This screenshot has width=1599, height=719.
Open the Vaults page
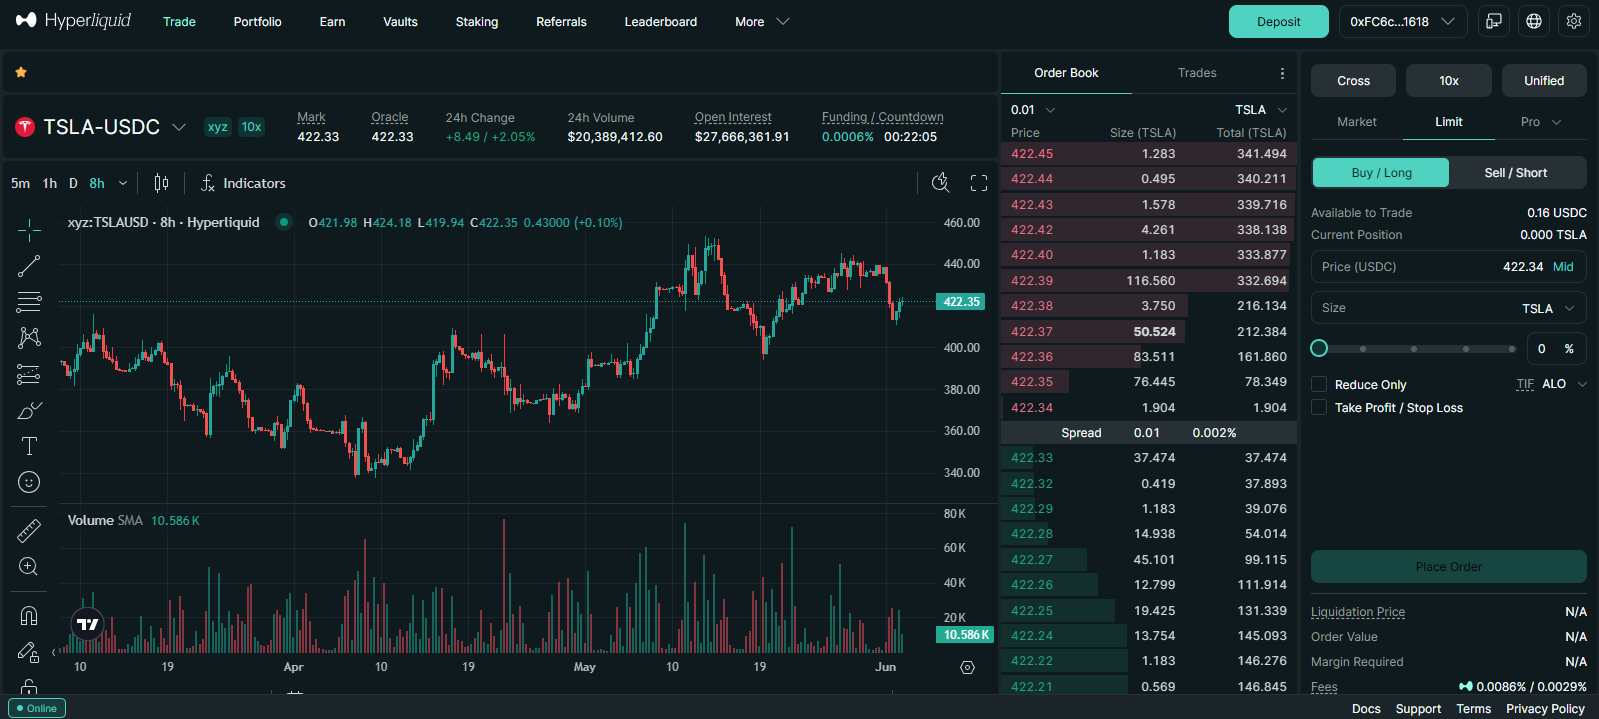[400, 21]
